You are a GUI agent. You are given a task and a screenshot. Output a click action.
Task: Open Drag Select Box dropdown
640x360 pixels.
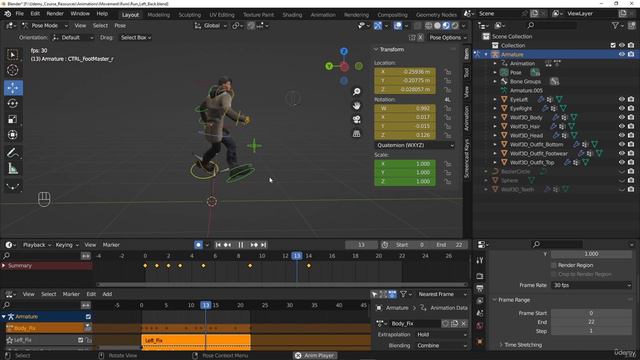[136, 38]
